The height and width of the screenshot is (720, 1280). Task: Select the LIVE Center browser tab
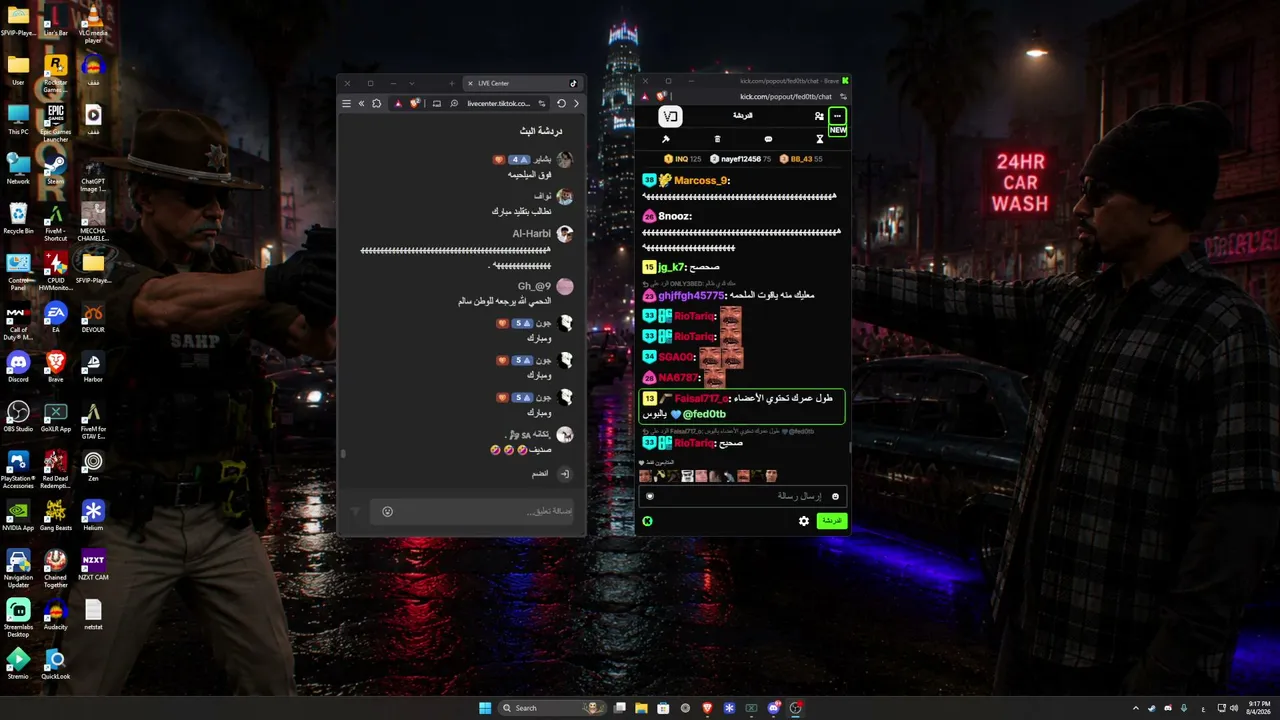click(524, 83)
